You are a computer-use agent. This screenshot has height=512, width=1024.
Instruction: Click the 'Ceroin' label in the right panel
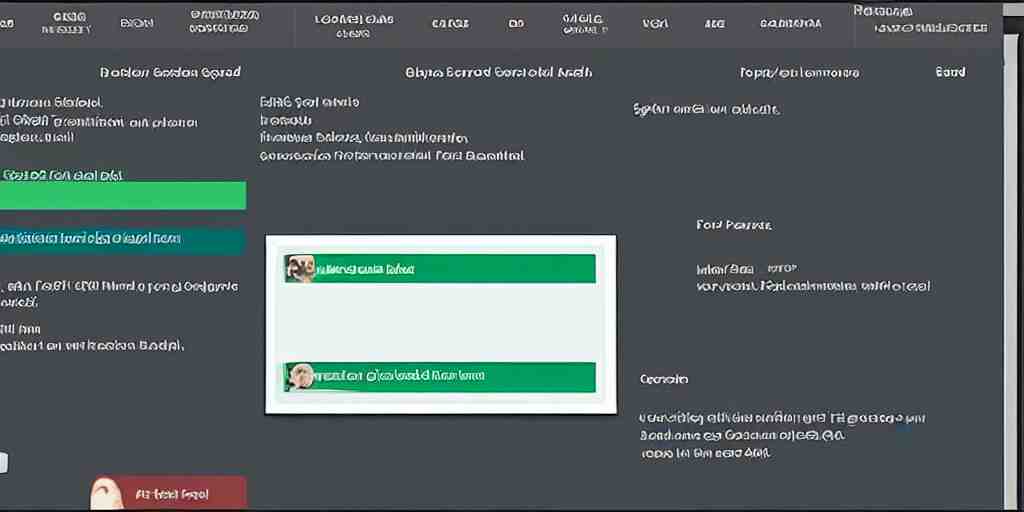[663, 379]
